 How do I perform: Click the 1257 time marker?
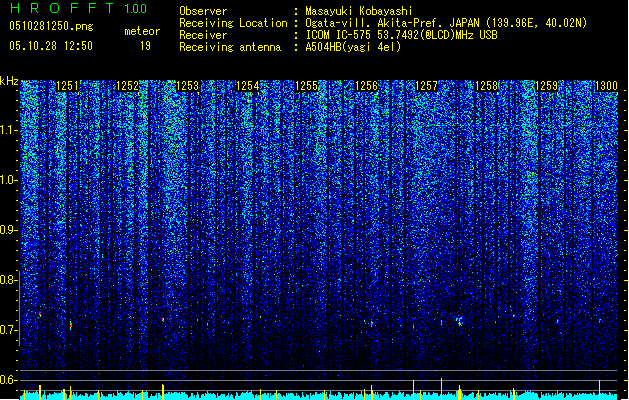click(x=426, y=86)
